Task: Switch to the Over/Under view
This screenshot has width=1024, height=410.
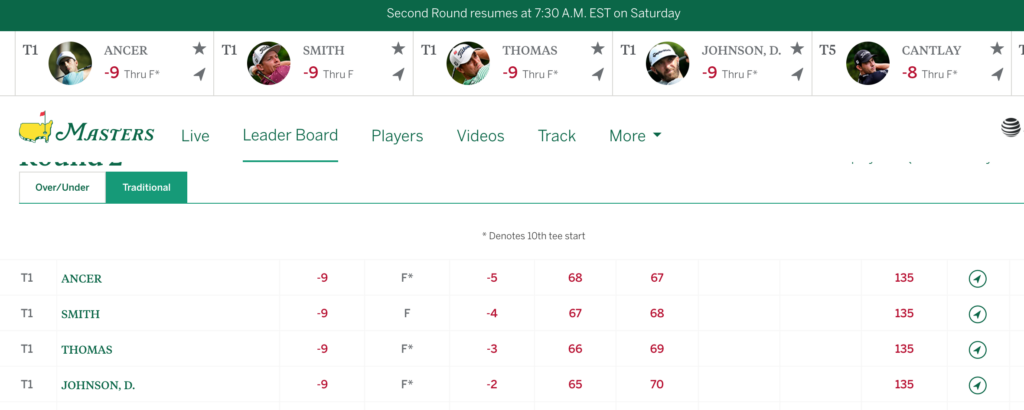Action: 62,187
